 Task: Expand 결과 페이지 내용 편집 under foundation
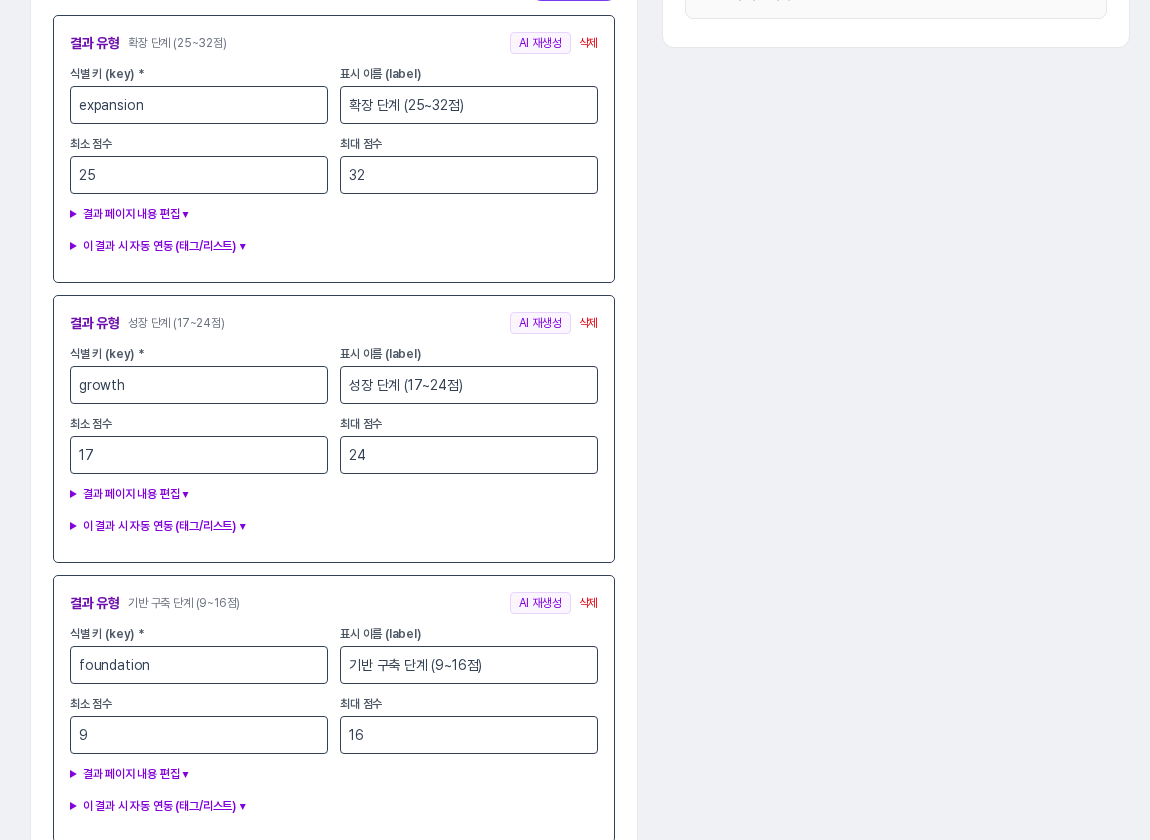pyautogui.click(x=130, y=774)
